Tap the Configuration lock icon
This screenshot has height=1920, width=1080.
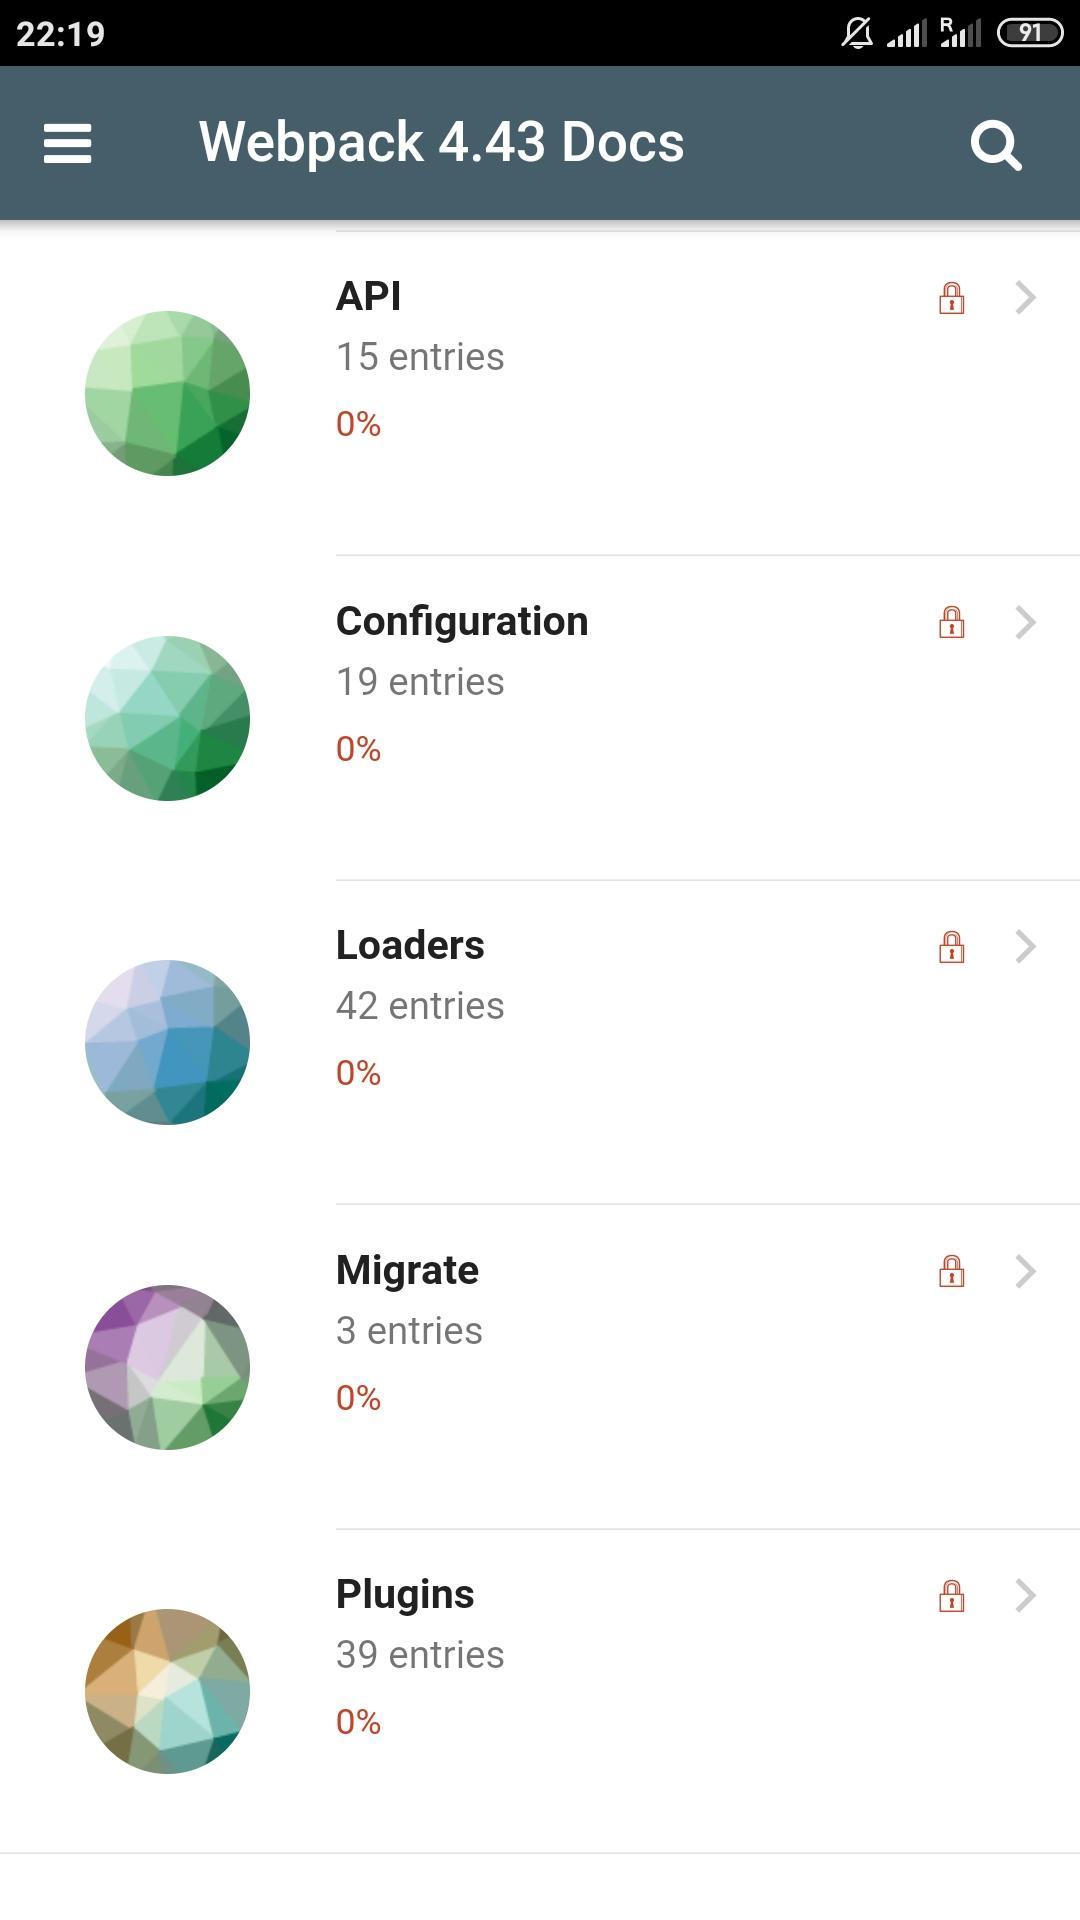[x=951, y=622]
